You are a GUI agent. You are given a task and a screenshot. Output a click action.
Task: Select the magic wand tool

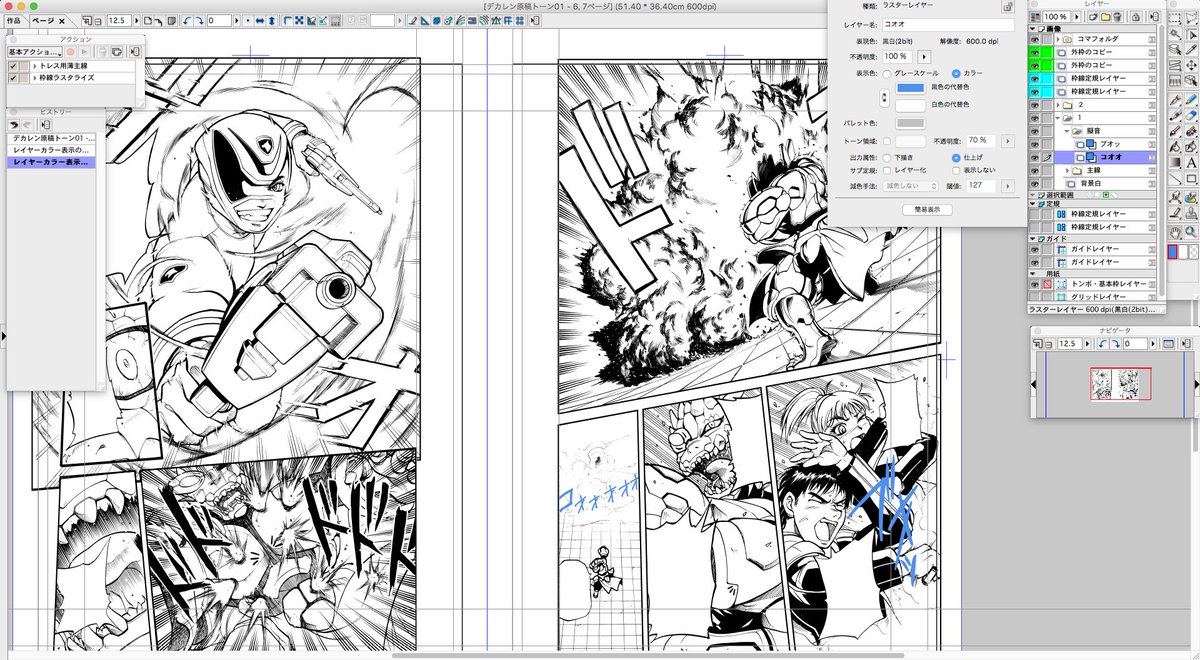[x=1175, y=34]
